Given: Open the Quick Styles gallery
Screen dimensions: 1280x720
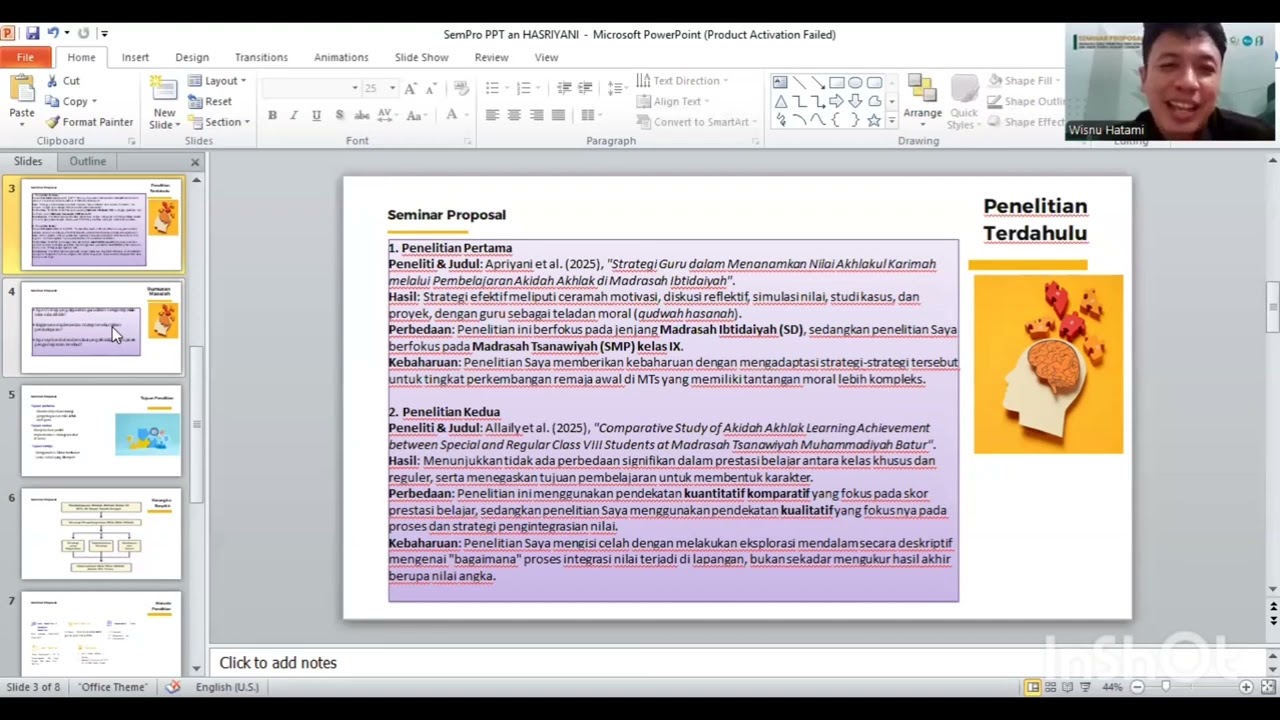Looking at the screenshot, I should pos(964,103).
